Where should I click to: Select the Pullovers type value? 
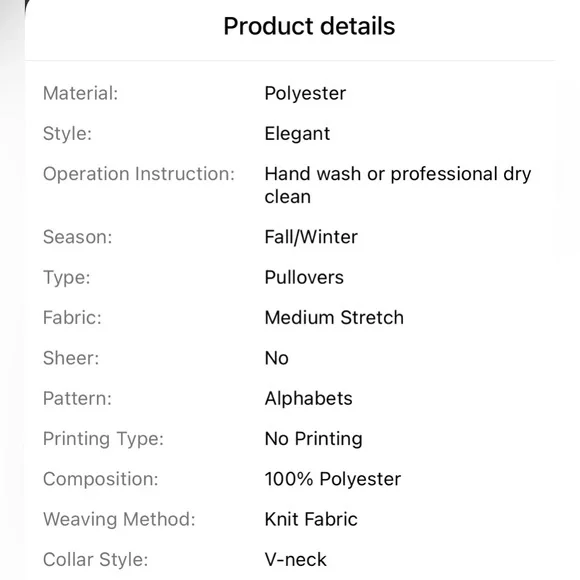(x=304, y=277)
